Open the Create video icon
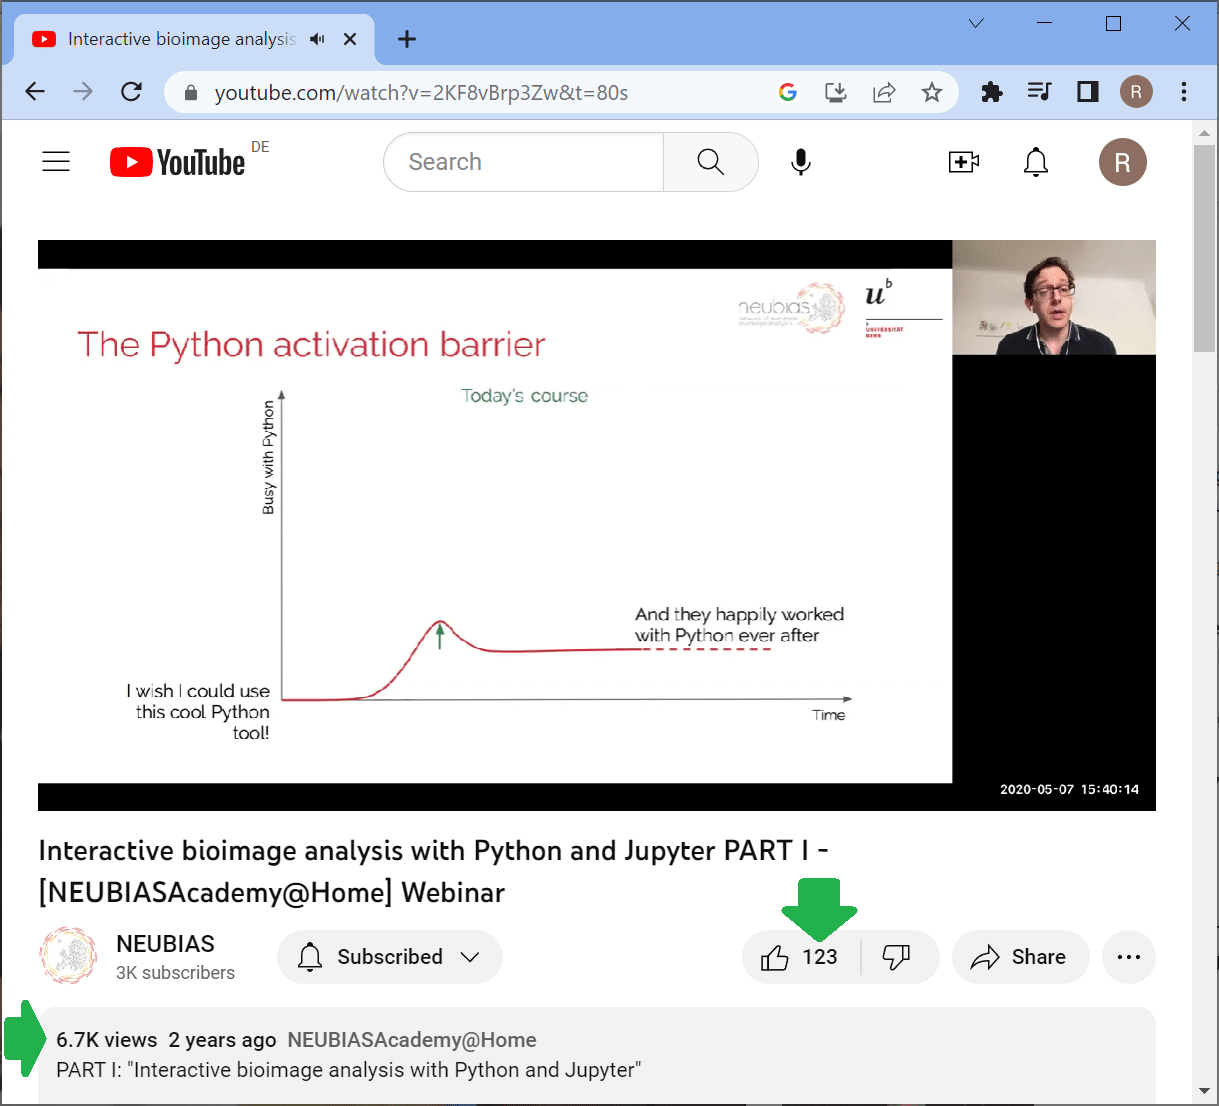The height and width of the screenshot is (1106, 1219). 963,162
